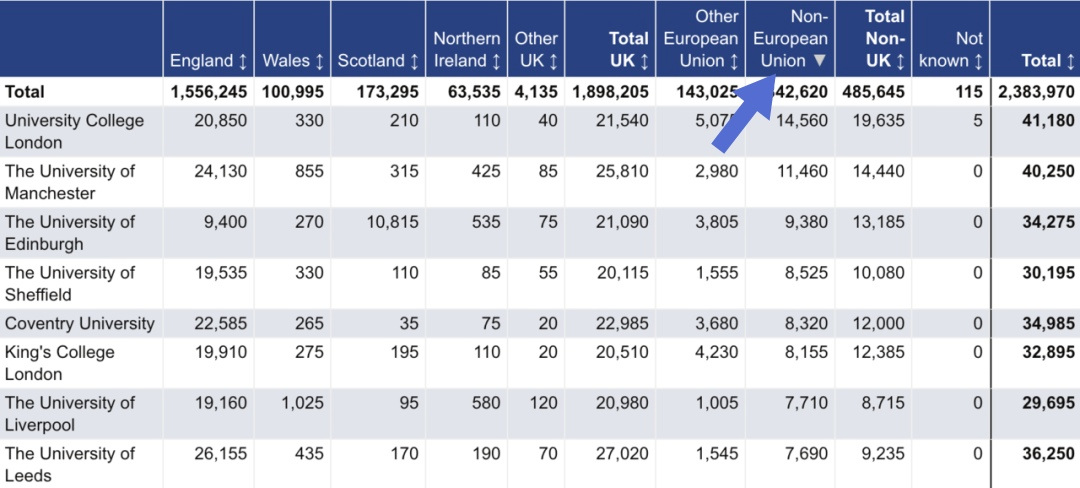Image resolution: width=1080 pixels, height=488 pixels.
Task: Click Sheffield Total UK cell 20,115
Action: click(623, 273)
